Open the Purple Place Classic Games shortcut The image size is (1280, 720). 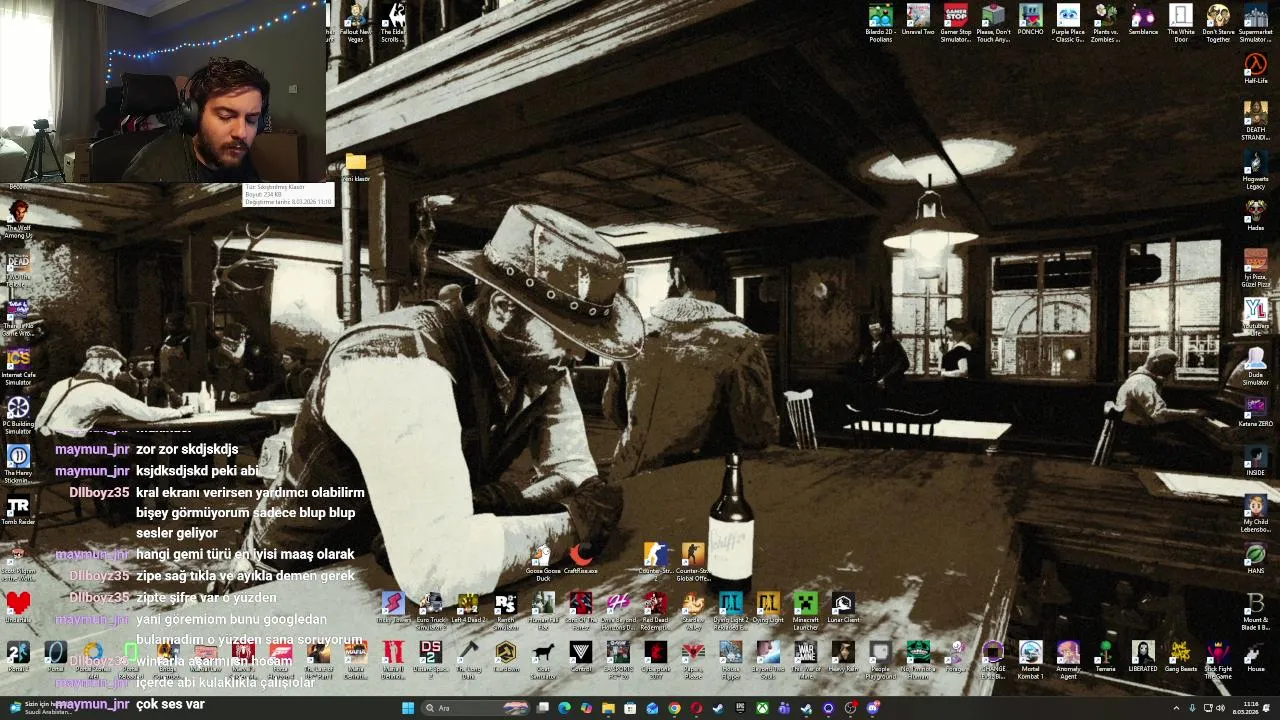coord(1068,22)
